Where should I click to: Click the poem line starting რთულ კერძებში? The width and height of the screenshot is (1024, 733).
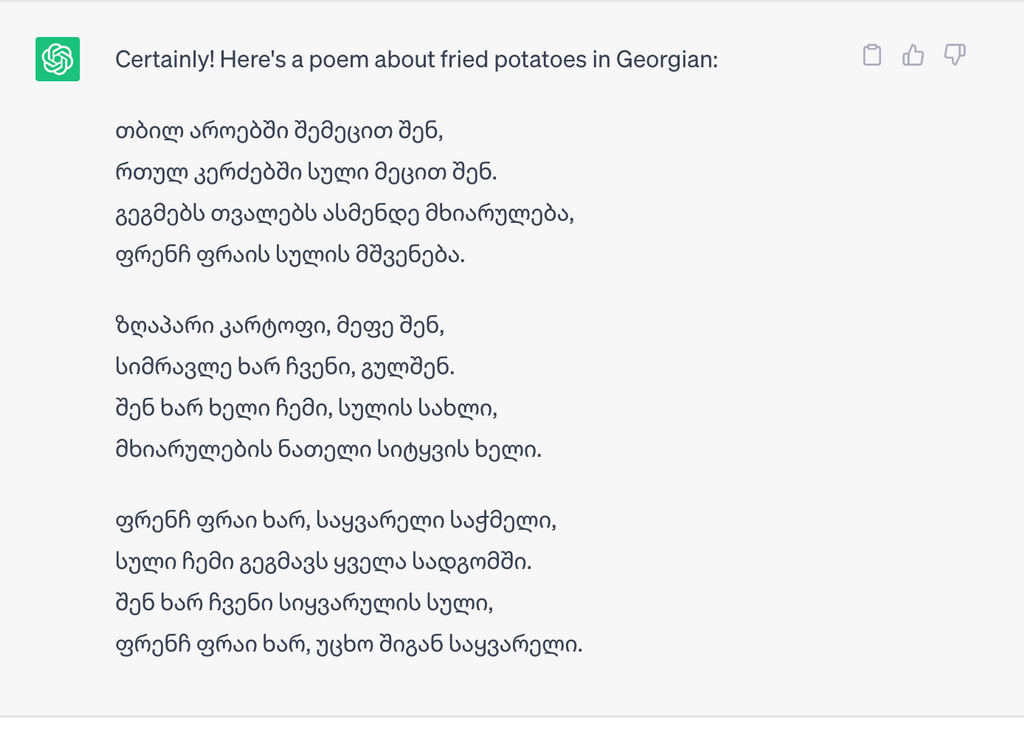(306, 172)
